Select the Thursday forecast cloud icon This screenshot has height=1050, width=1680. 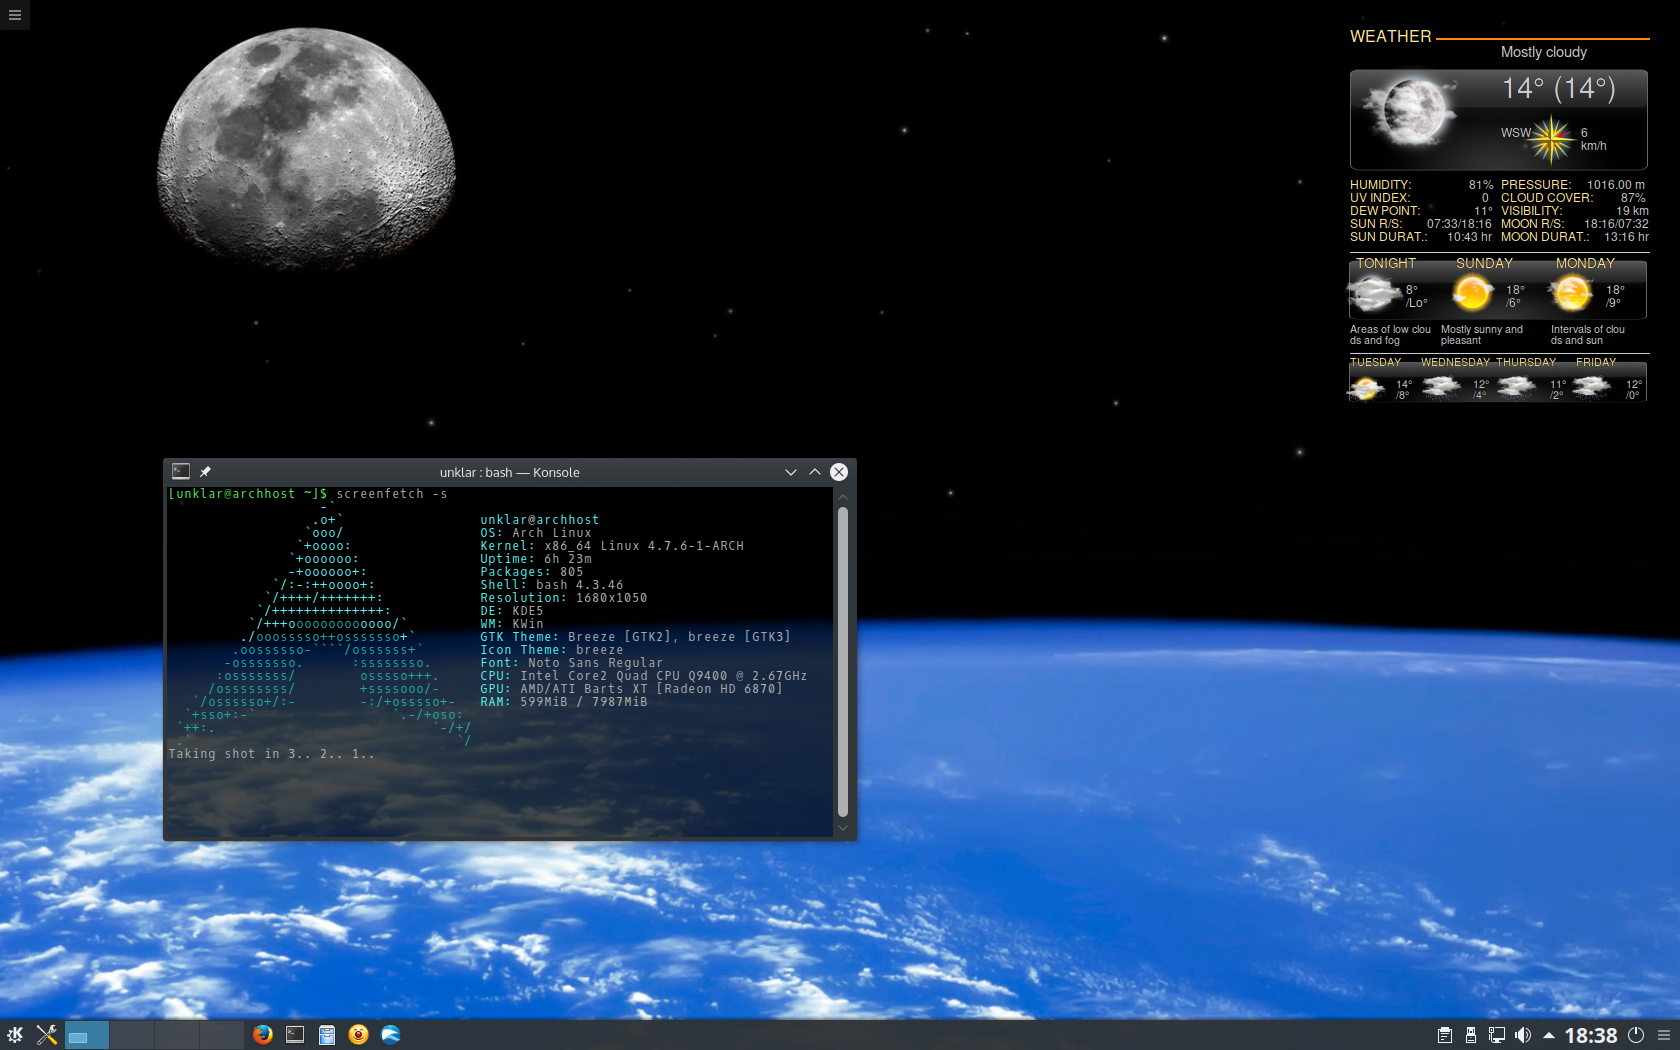(x=1517, y=387)
